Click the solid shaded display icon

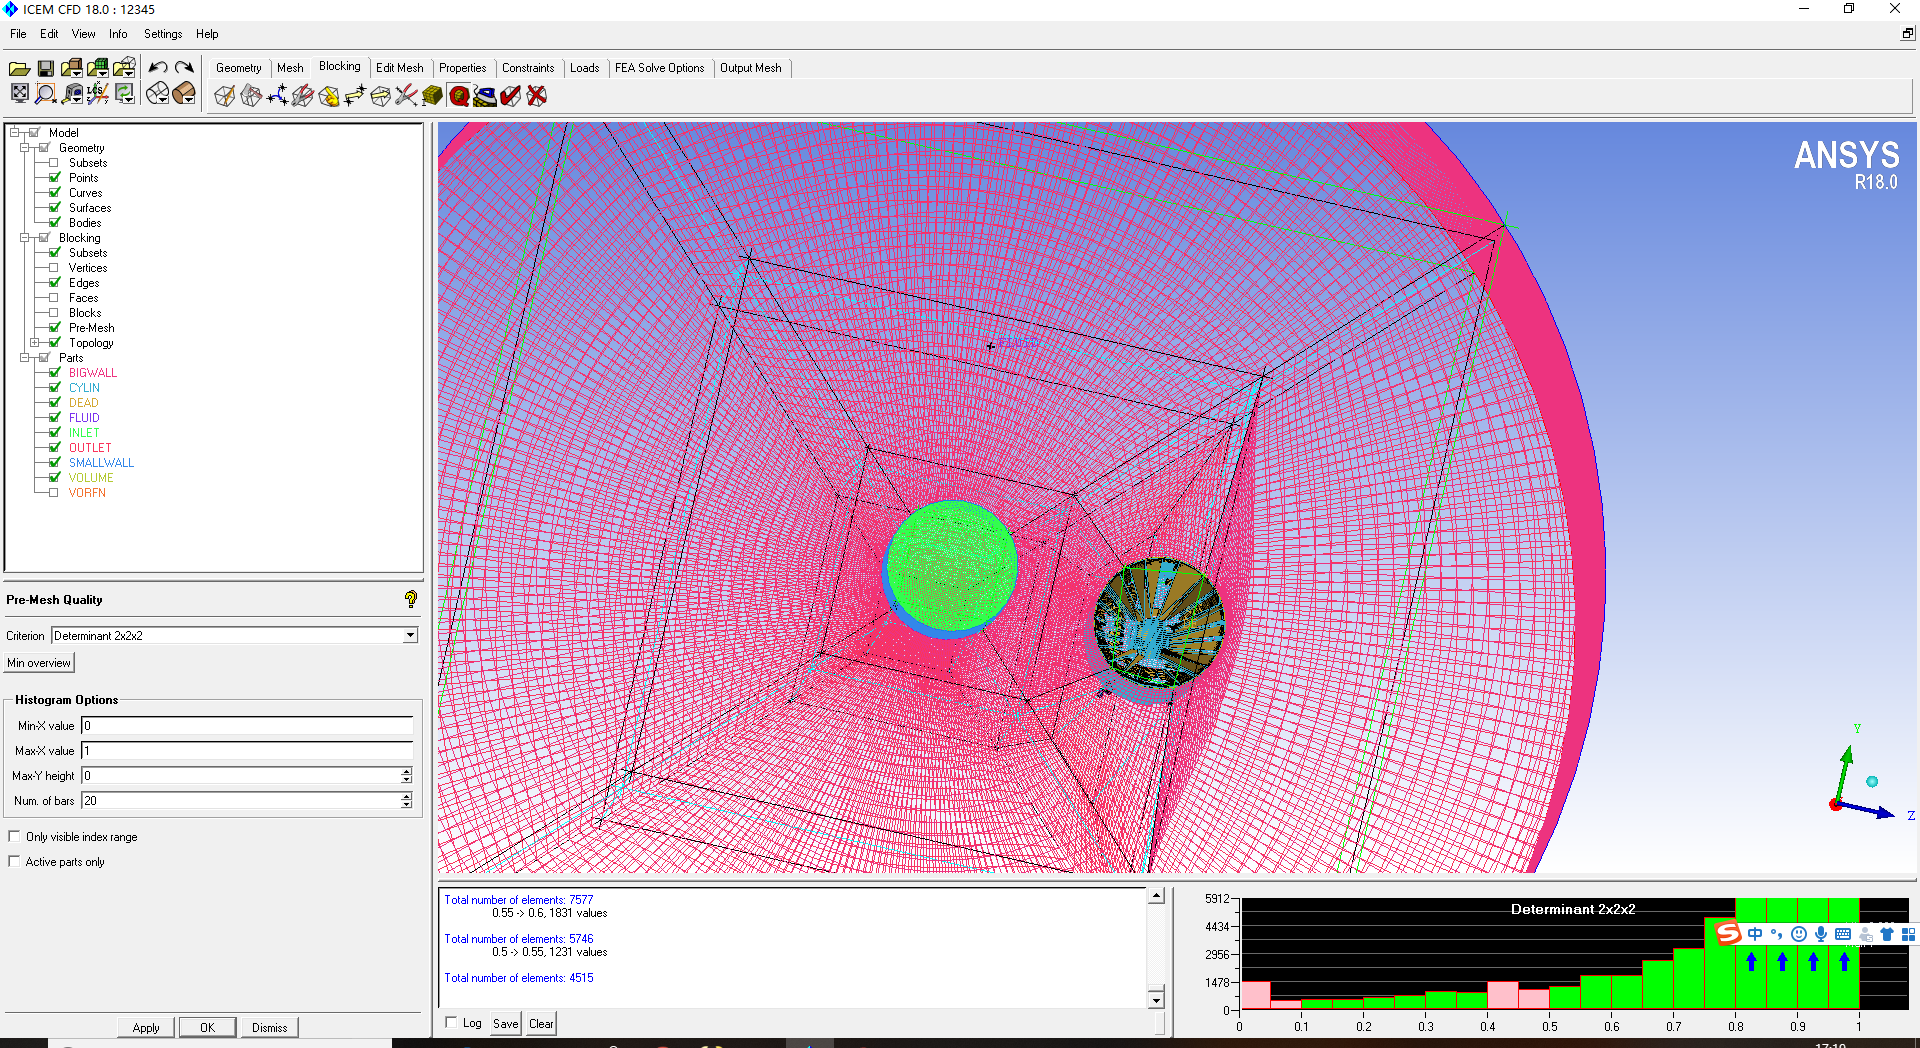[183, 93]
